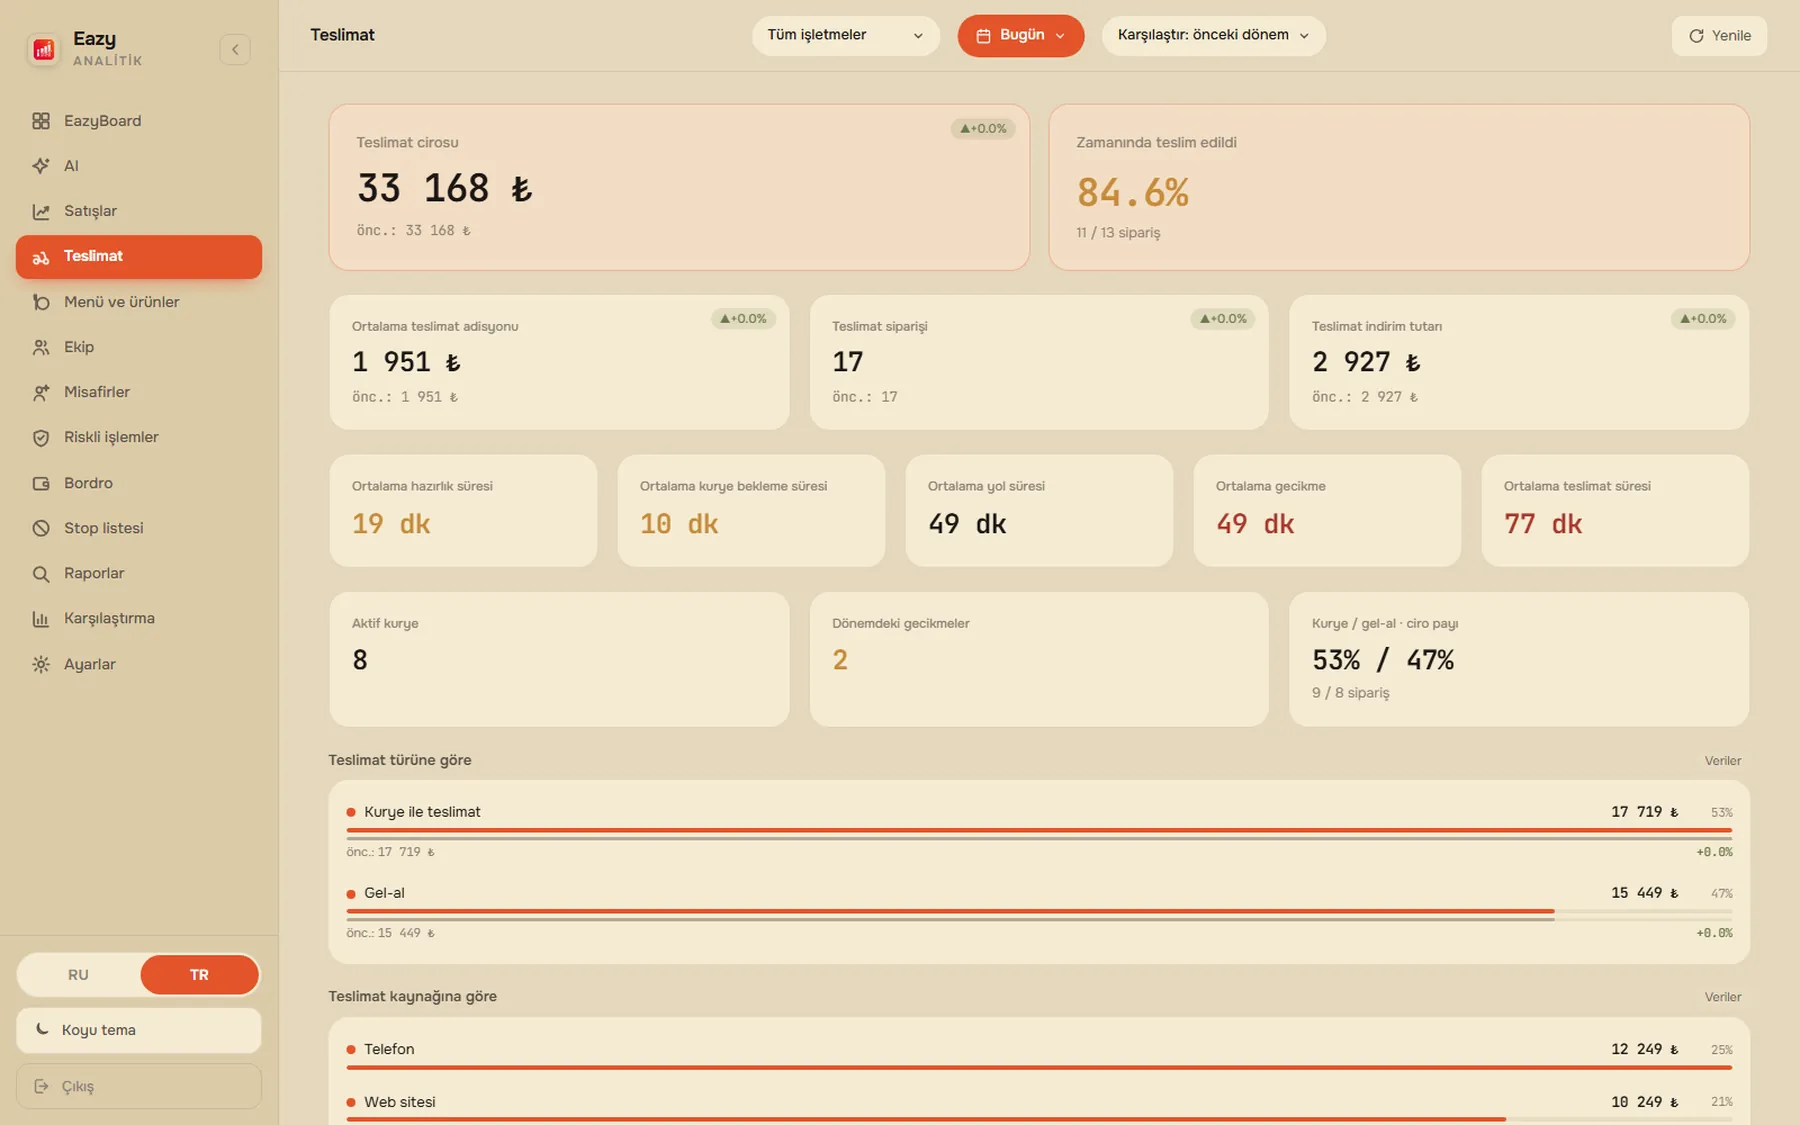Click the Misafirler person icon

pos(41,392)
